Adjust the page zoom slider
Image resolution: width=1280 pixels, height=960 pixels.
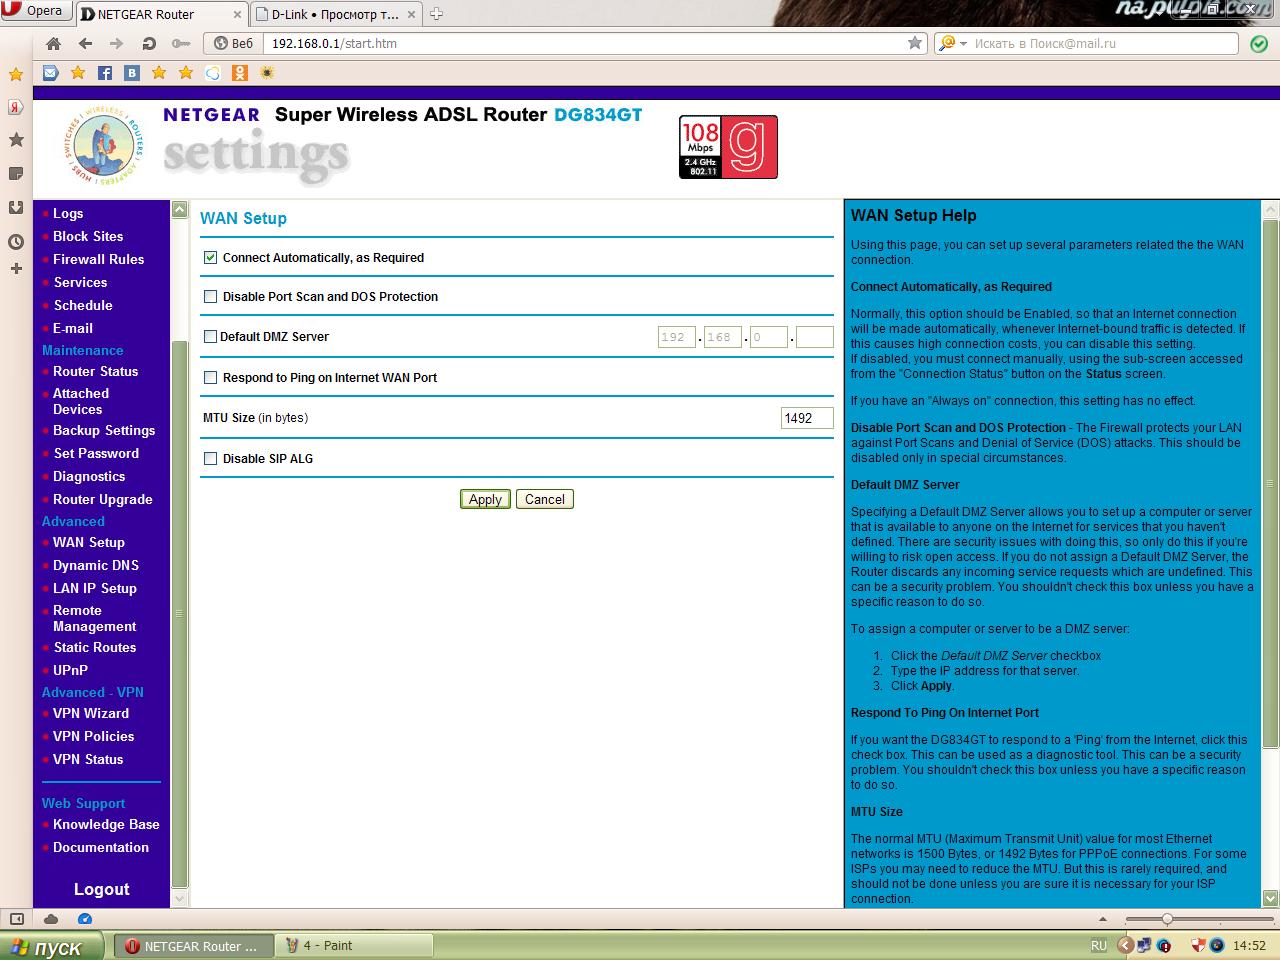coord(1167,919)
